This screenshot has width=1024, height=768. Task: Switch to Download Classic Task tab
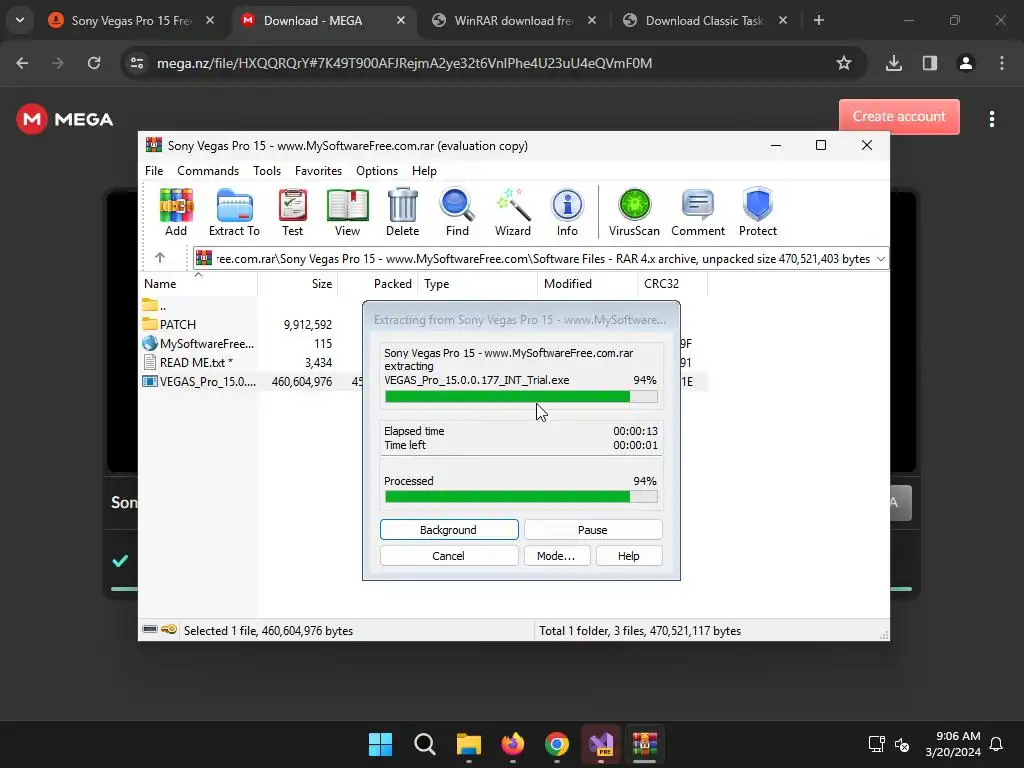[x=704, y=20]
